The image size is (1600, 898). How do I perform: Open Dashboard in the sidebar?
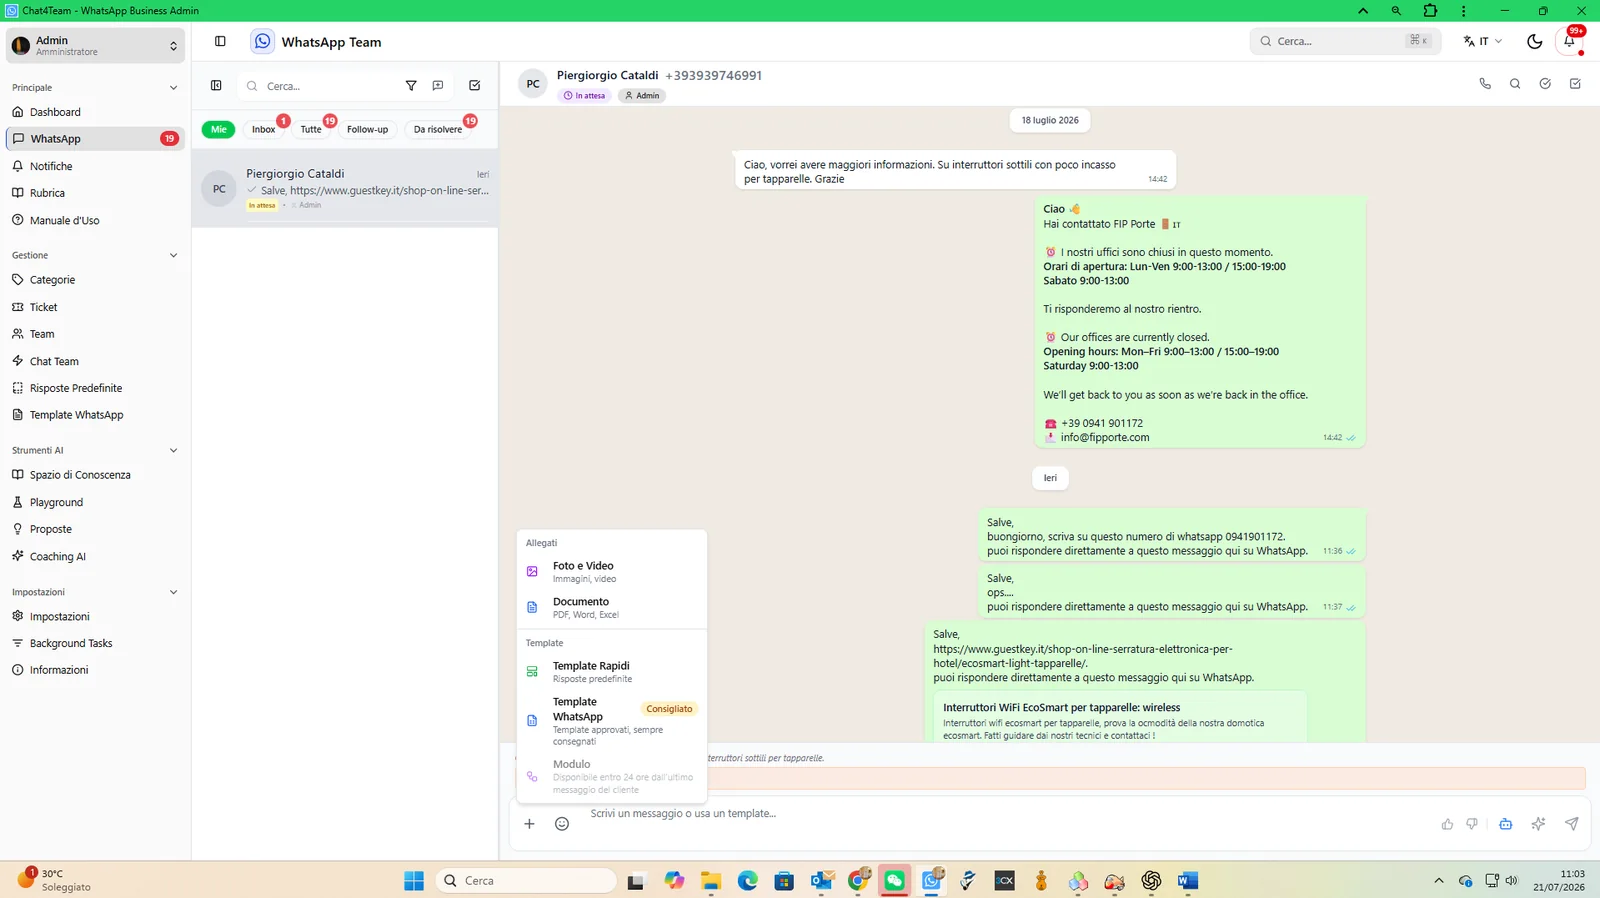pos(96,112)
